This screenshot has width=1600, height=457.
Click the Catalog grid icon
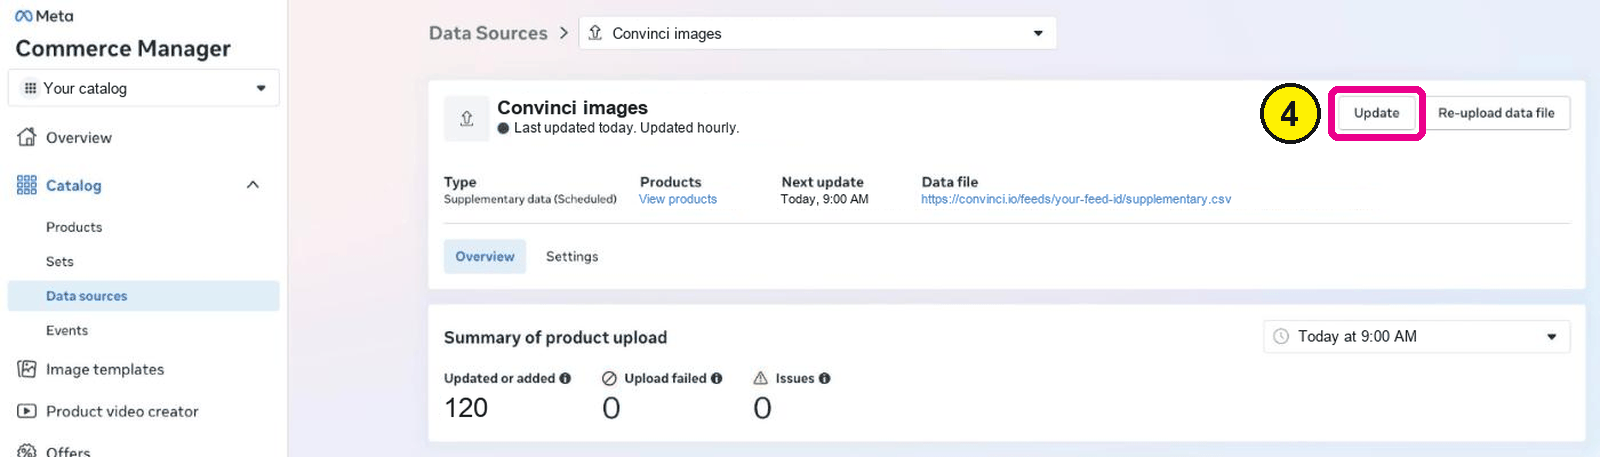[27, 185]
